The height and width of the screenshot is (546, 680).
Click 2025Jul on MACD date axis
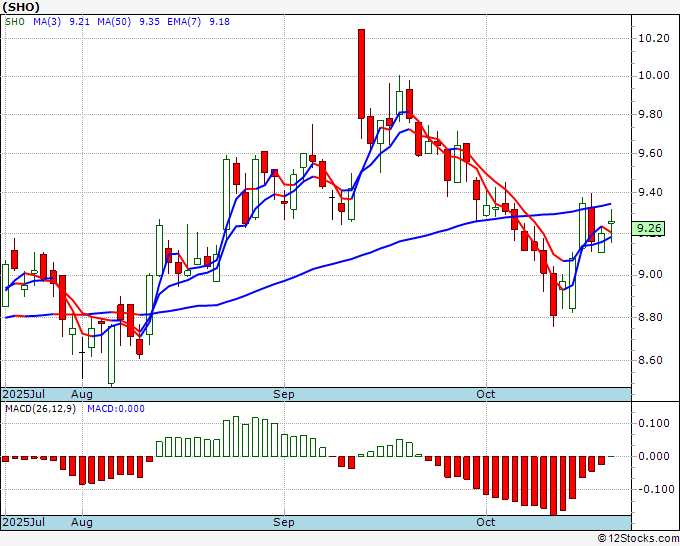click(x=24, y=522)
